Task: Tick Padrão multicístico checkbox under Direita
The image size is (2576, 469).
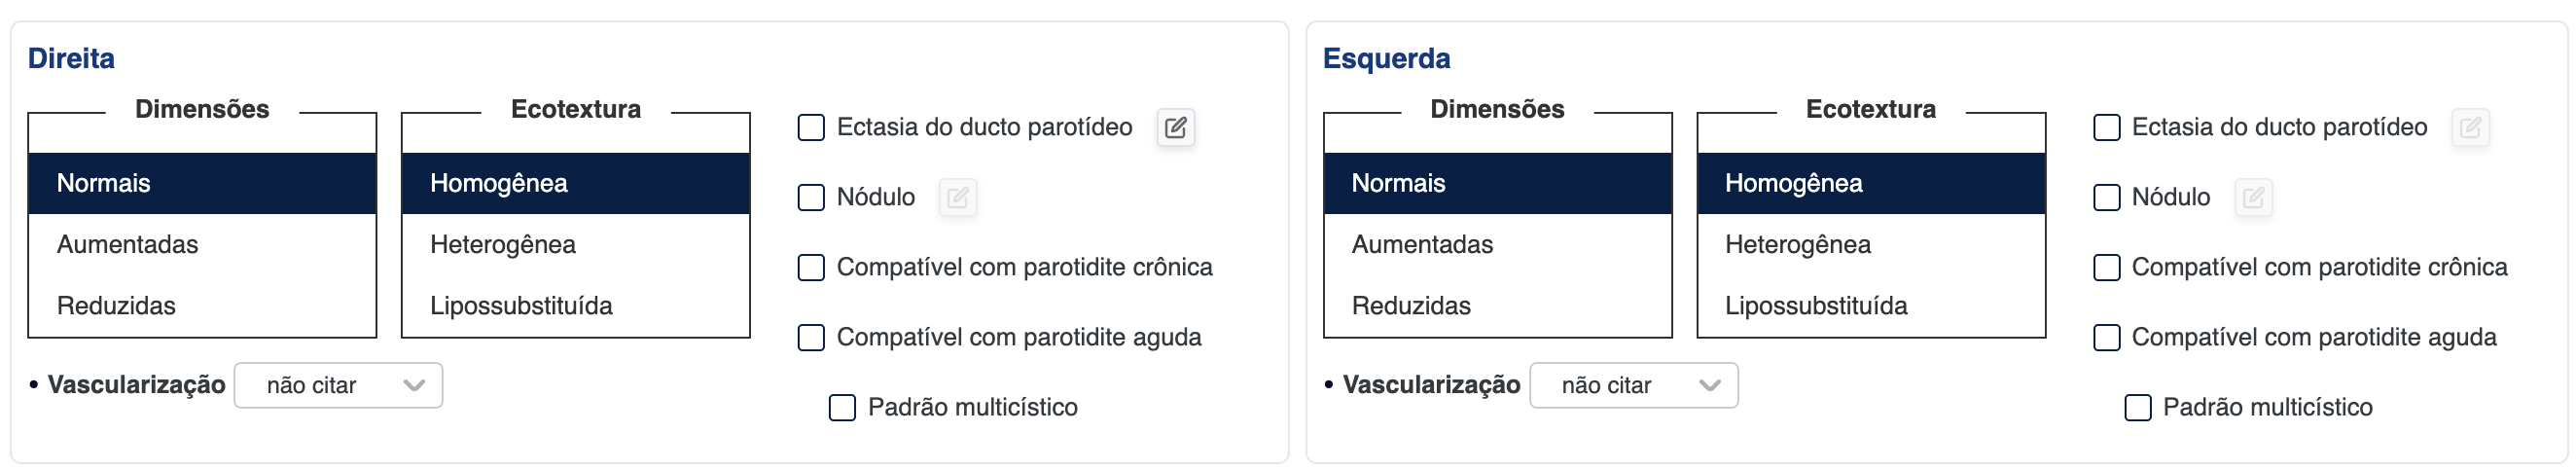Action: coord(842,407)
